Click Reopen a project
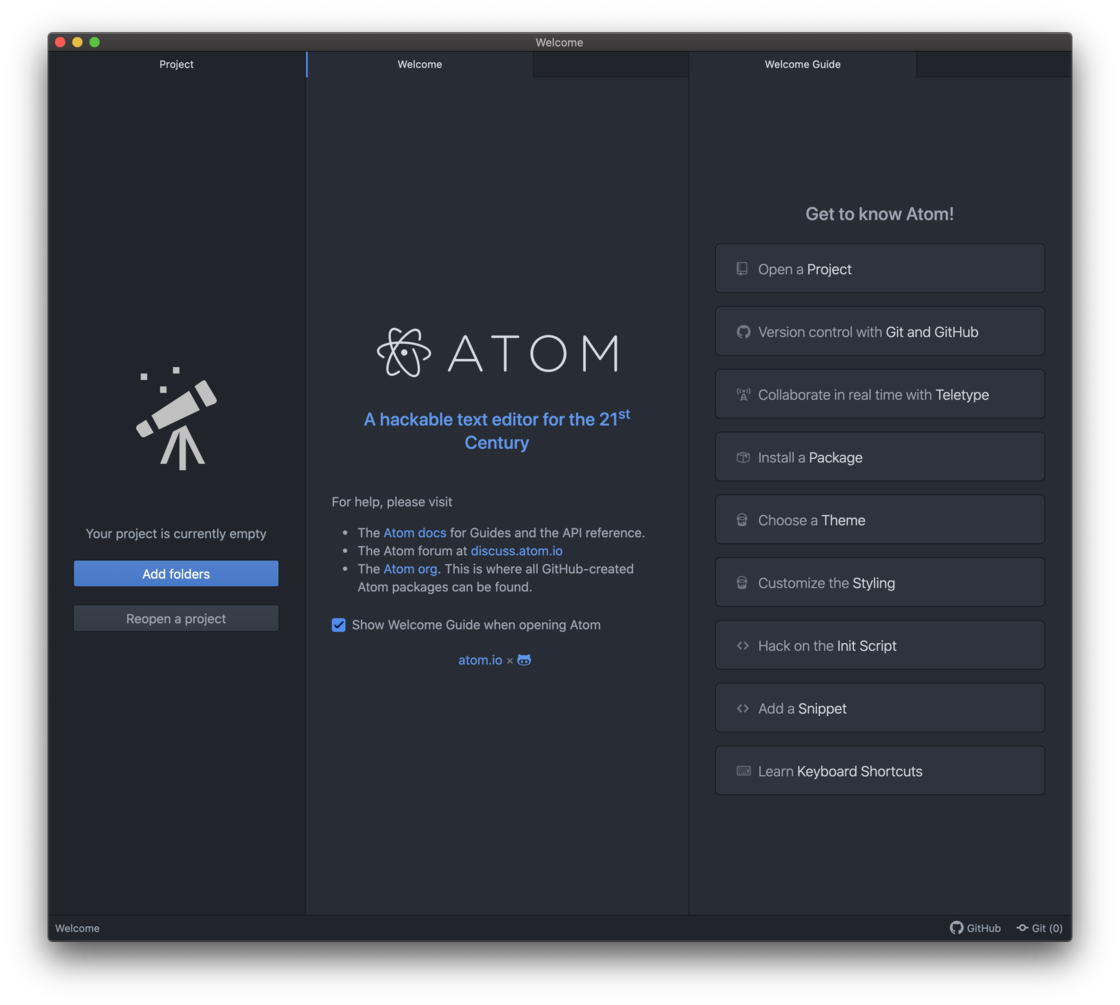This screenshot has width=1120, height=1005. coord(176,618)
